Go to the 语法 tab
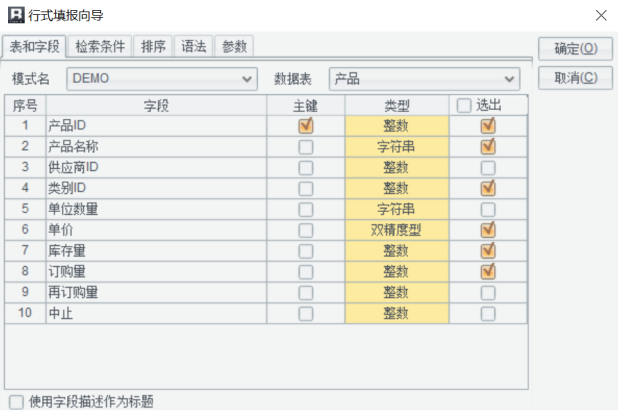 tap(194, 47)
